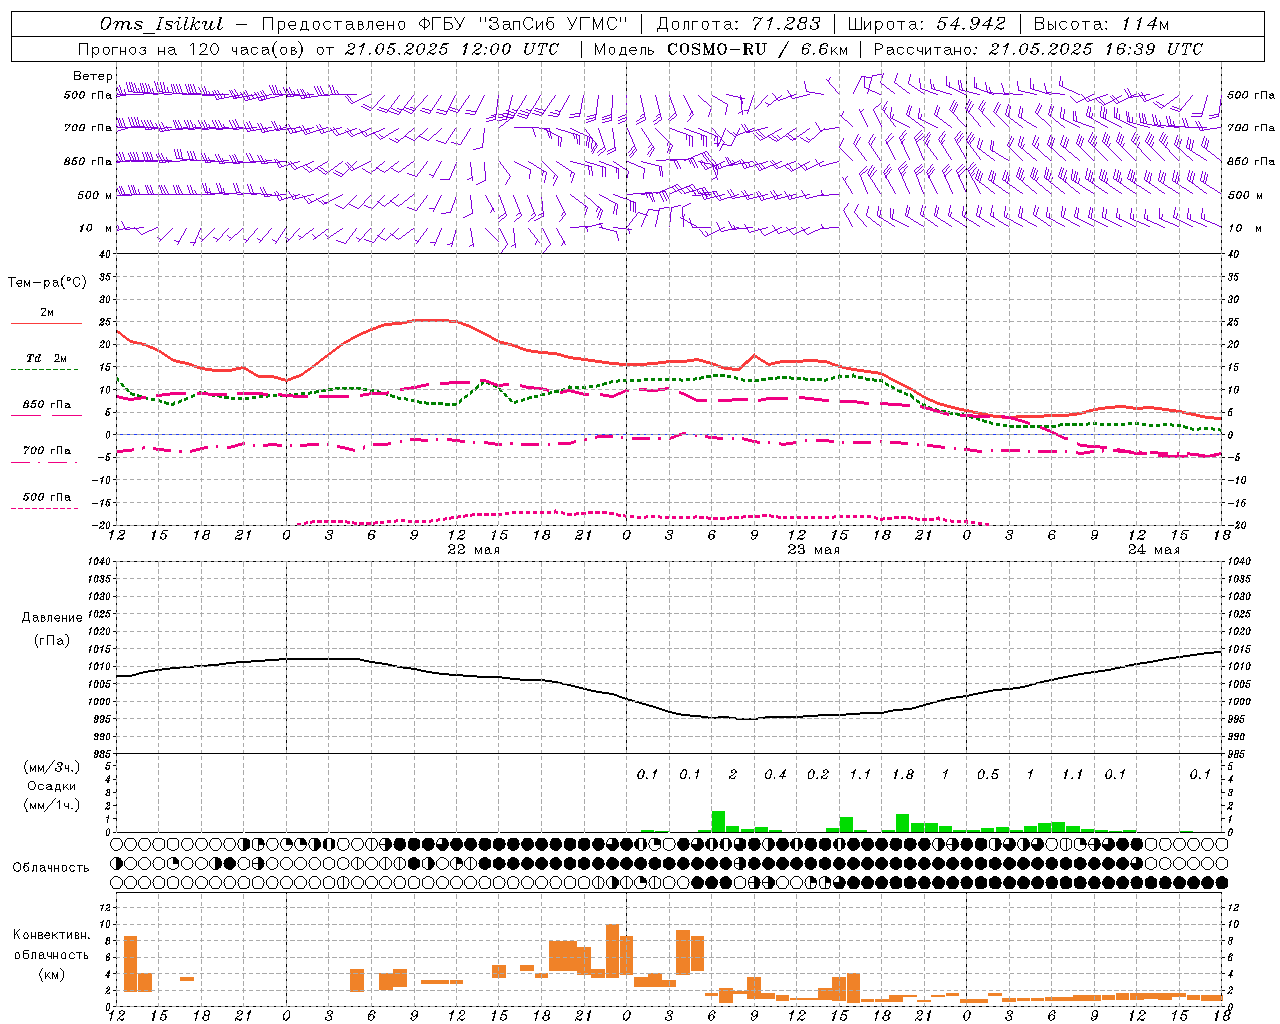The image size is (1280, 1024).
Task: Click the Облачность cloud cover label
Action: [51, 867]
